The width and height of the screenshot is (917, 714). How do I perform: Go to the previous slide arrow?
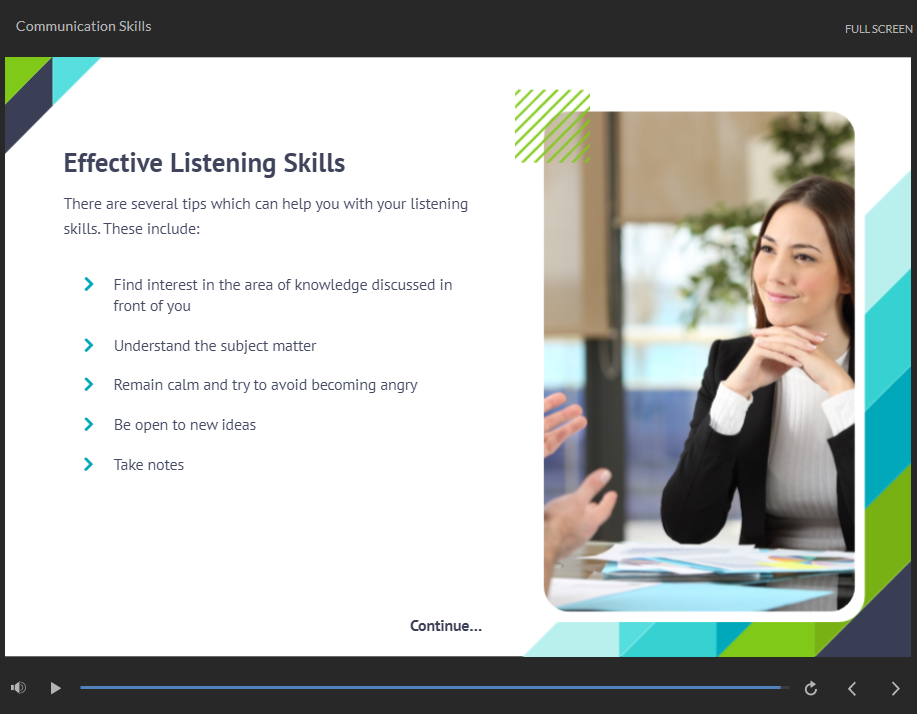852,688
